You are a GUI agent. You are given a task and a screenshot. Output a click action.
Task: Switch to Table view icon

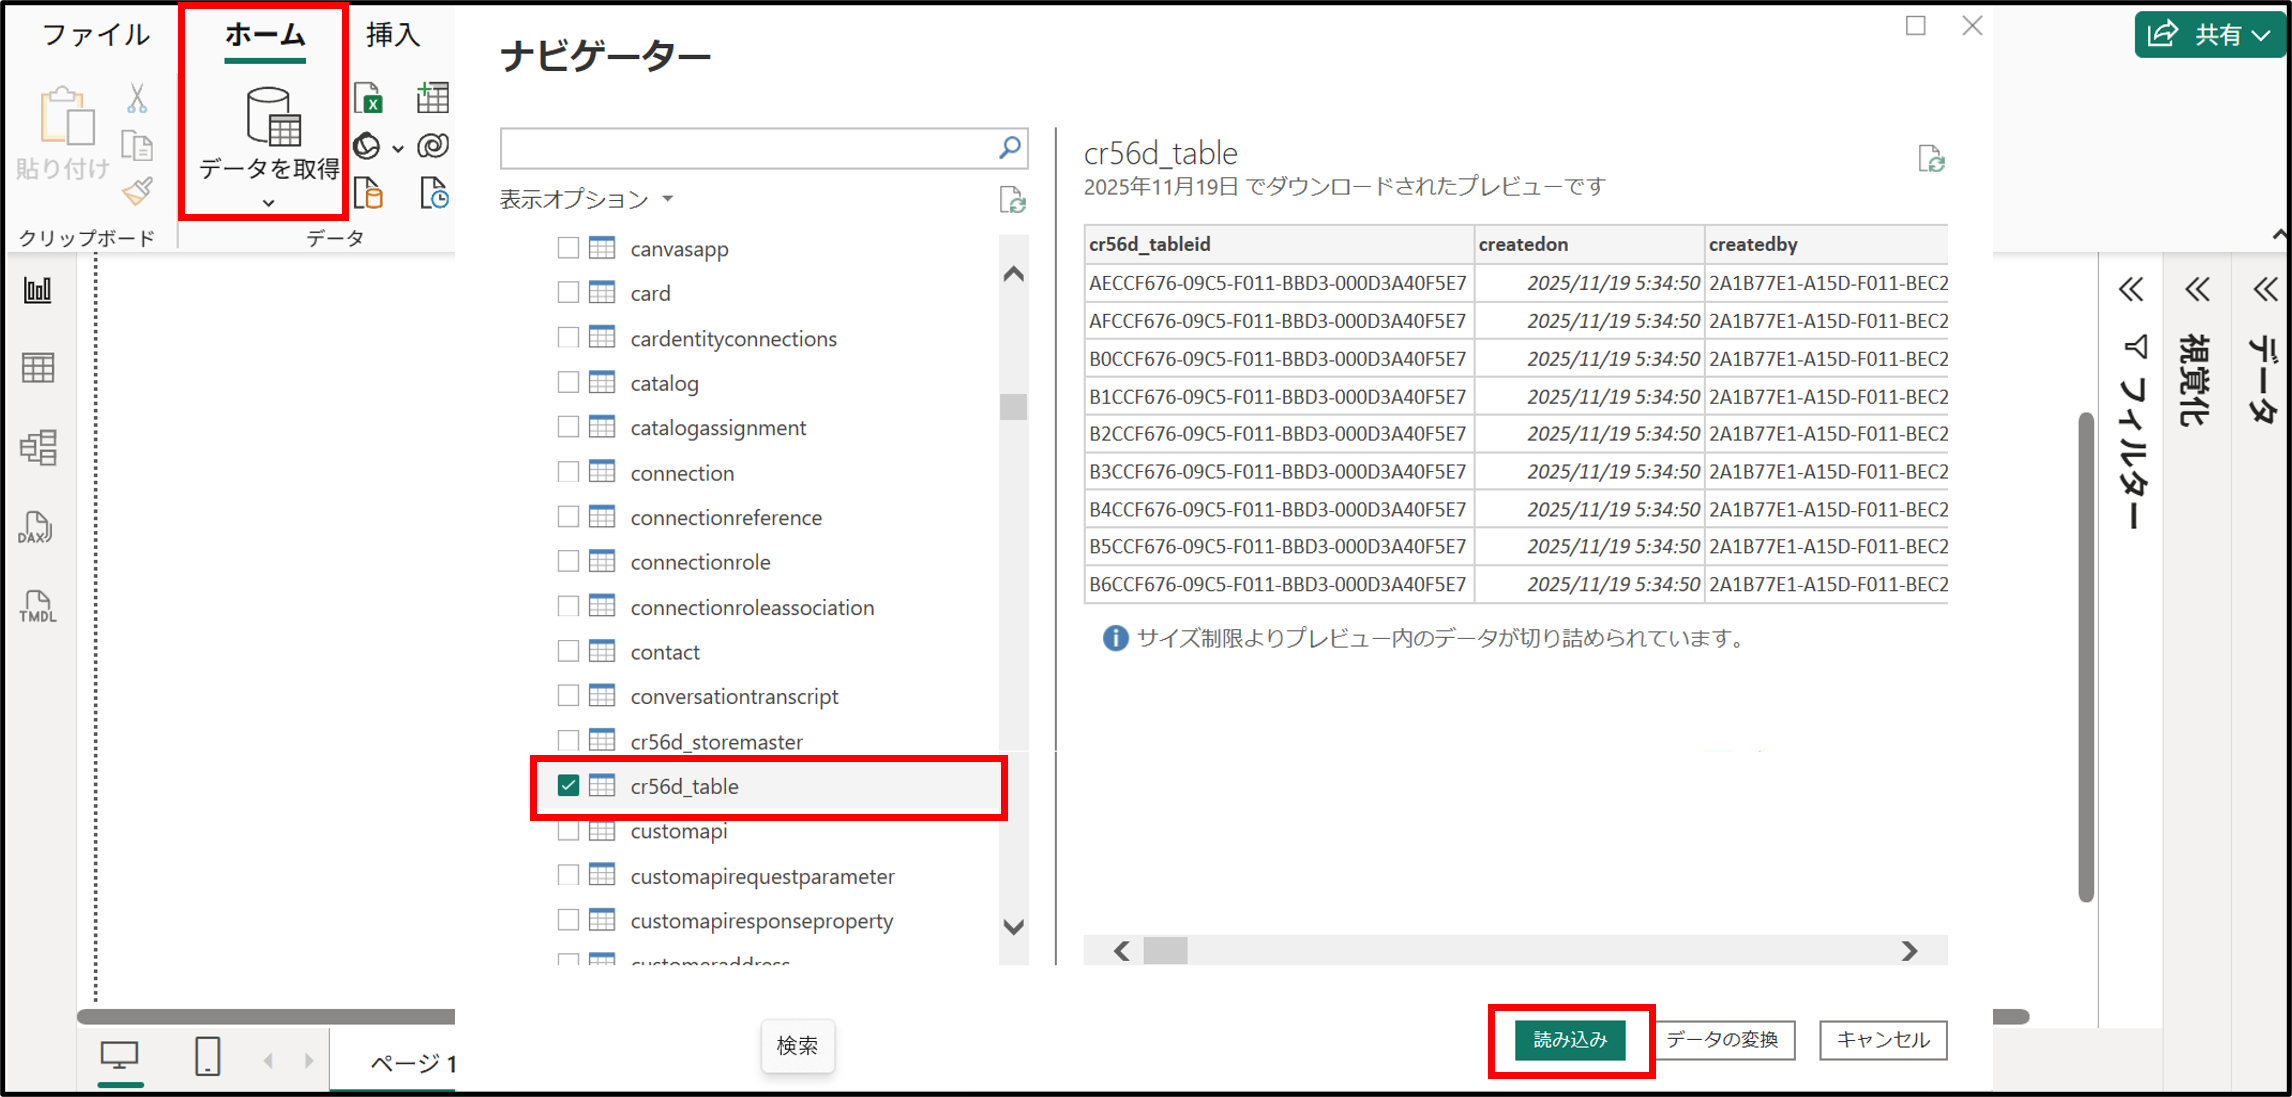point(38,368)
